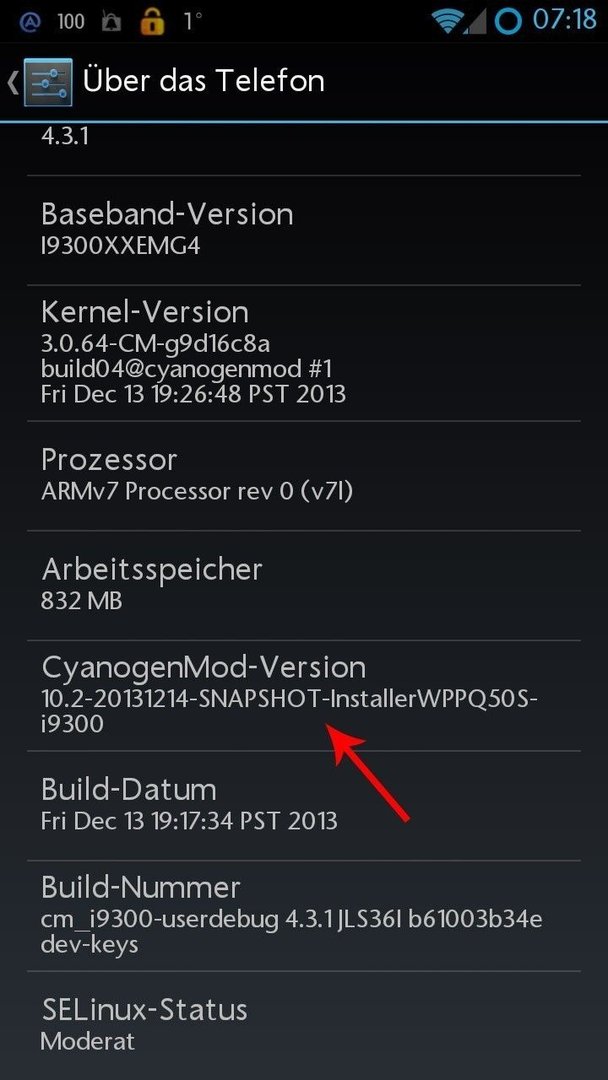Tap the mobile signal strength icon
The image size is (608, 1080).
pos(474,21)
